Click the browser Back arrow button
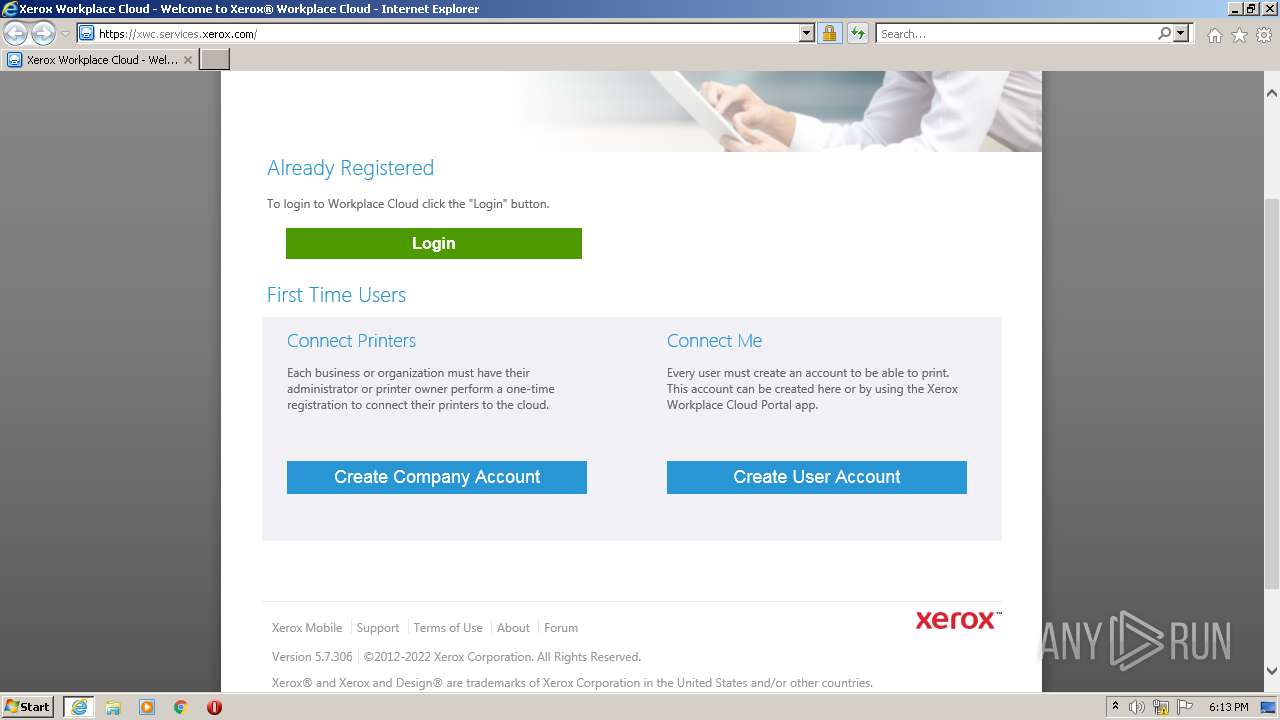Viewport: 1280px width, 720px height. (16, 33)
